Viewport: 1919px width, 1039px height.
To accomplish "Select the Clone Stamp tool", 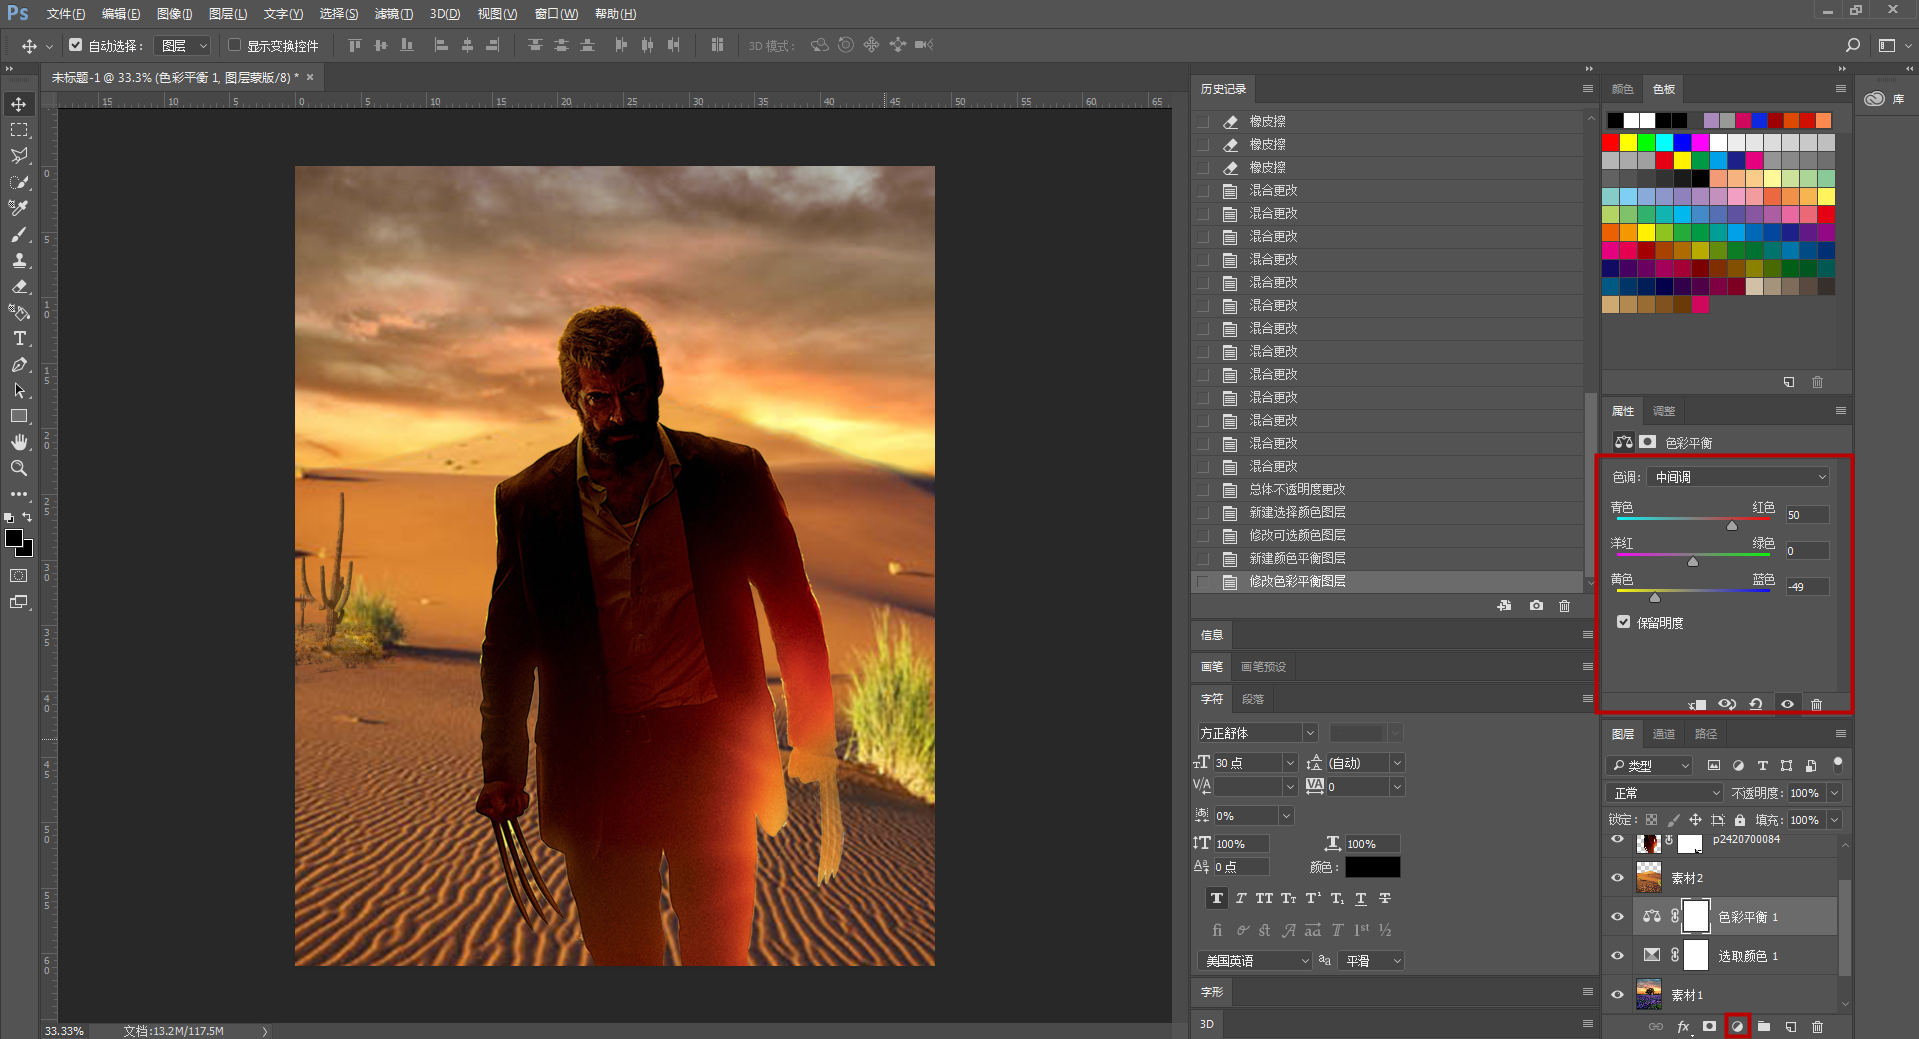I will 19,260.
